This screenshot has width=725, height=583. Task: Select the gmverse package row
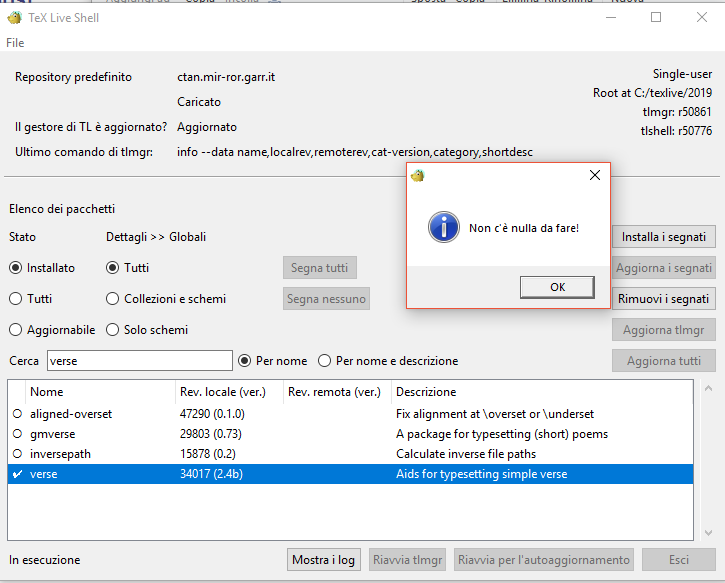pyautogui.click(x=350, y=434)
